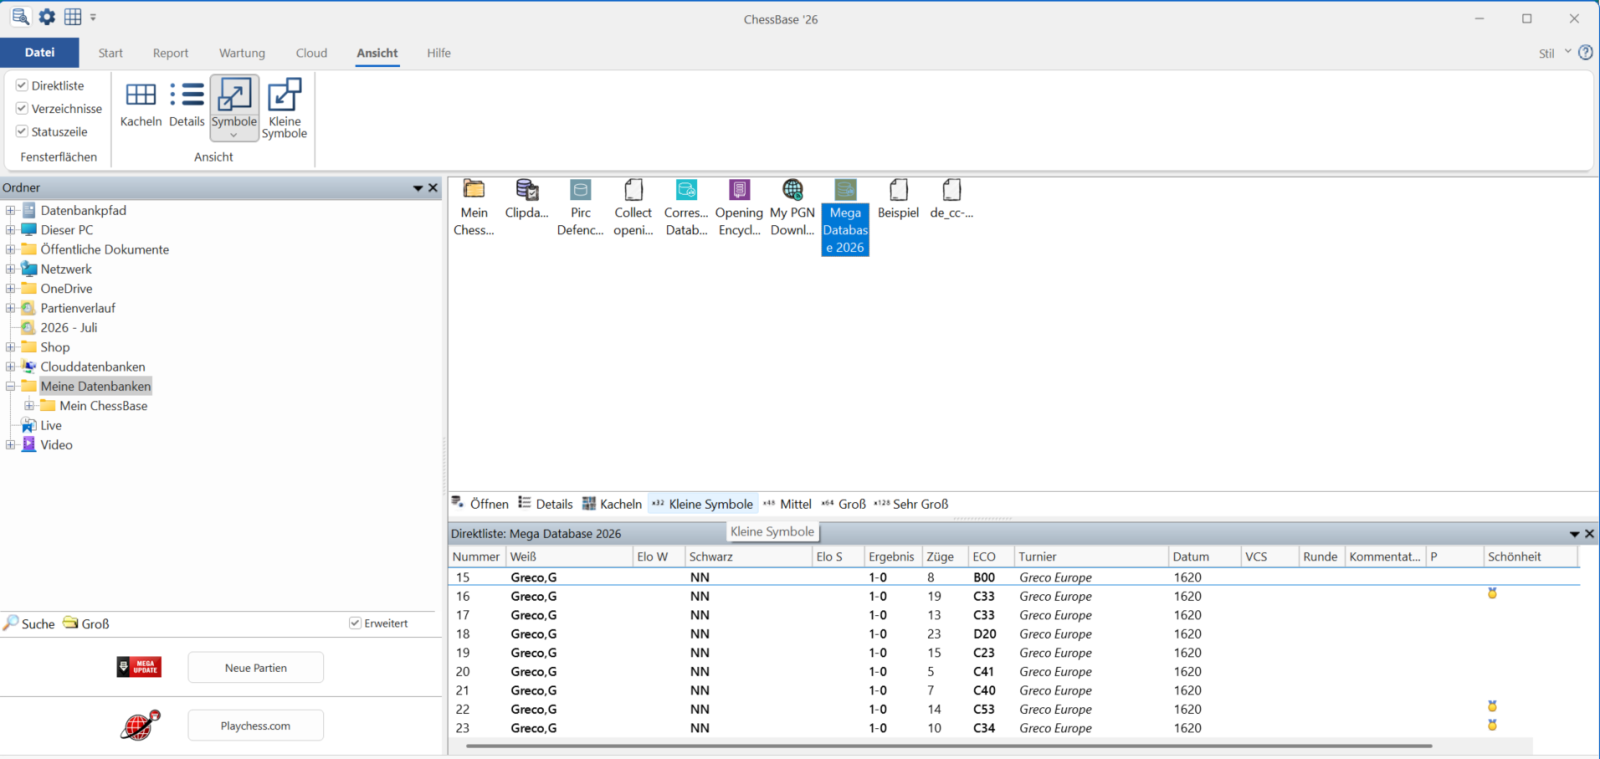
Task: Uncheck the Erweitert checkbox
Action: [x=355, y=623]
